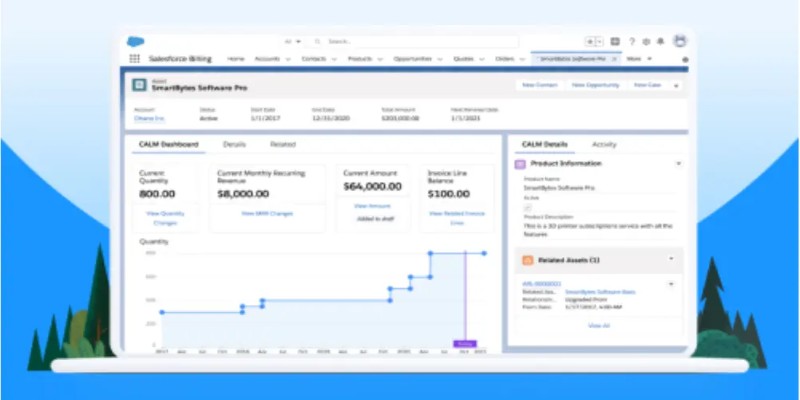
Task: Click the last data point on the Quantity chart
Action: pyautogui.click(x=484, y=253)
